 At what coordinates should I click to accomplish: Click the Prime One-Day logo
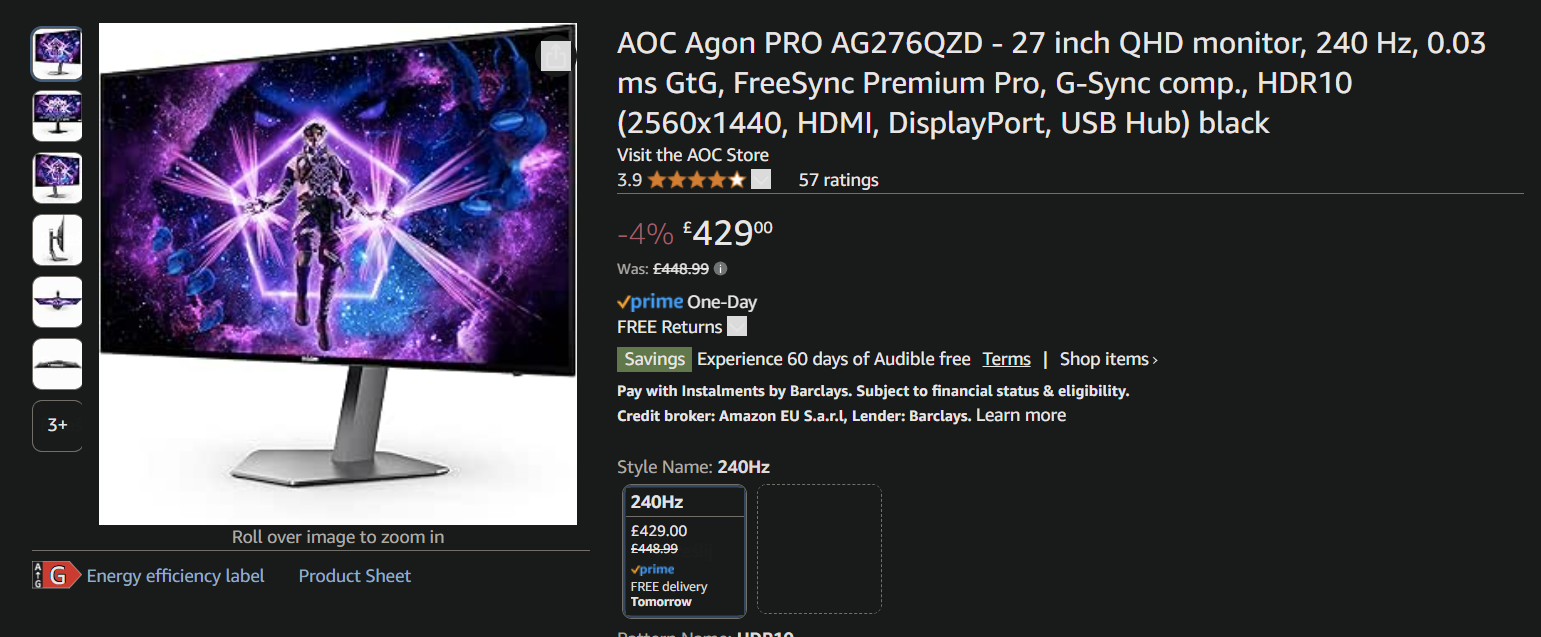pos(650,302)
